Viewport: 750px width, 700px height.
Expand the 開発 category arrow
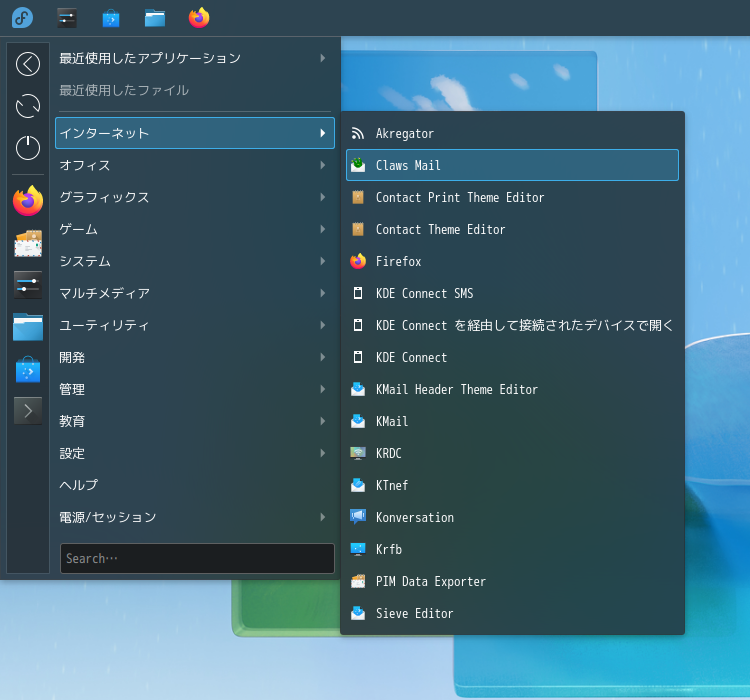pos(323,357)
